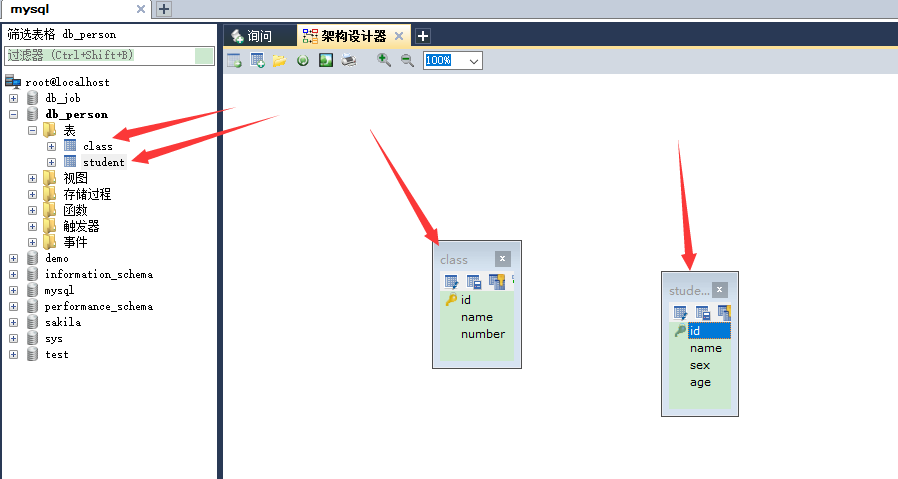The image size is (898, 479).
Task: Expand the db_job database node
Action: [13, 98]
